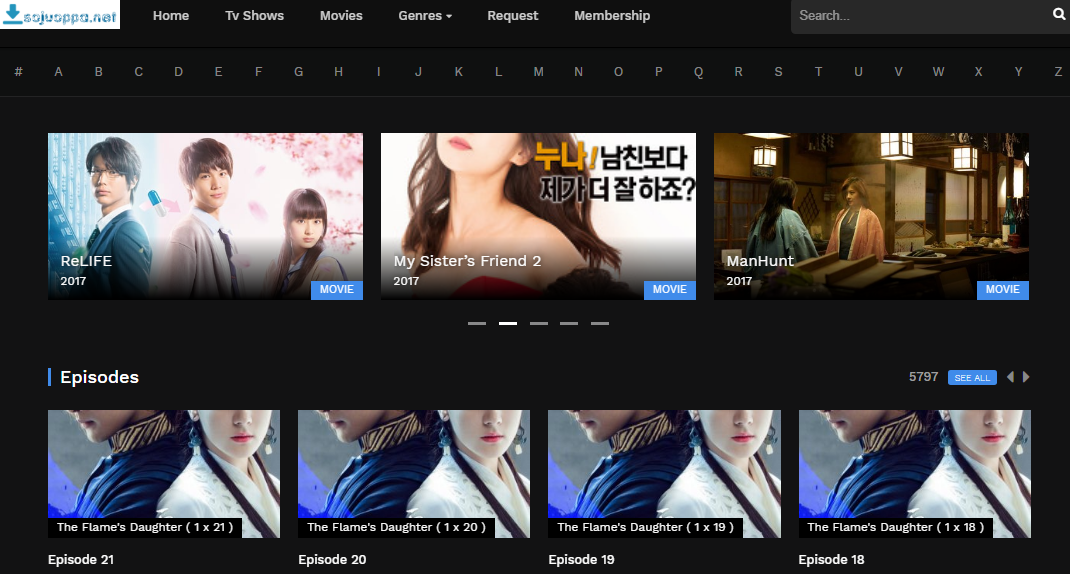Click the SEE ALL episodes button
Viewport: 1070px width, 574px height.
click(972, 377)
